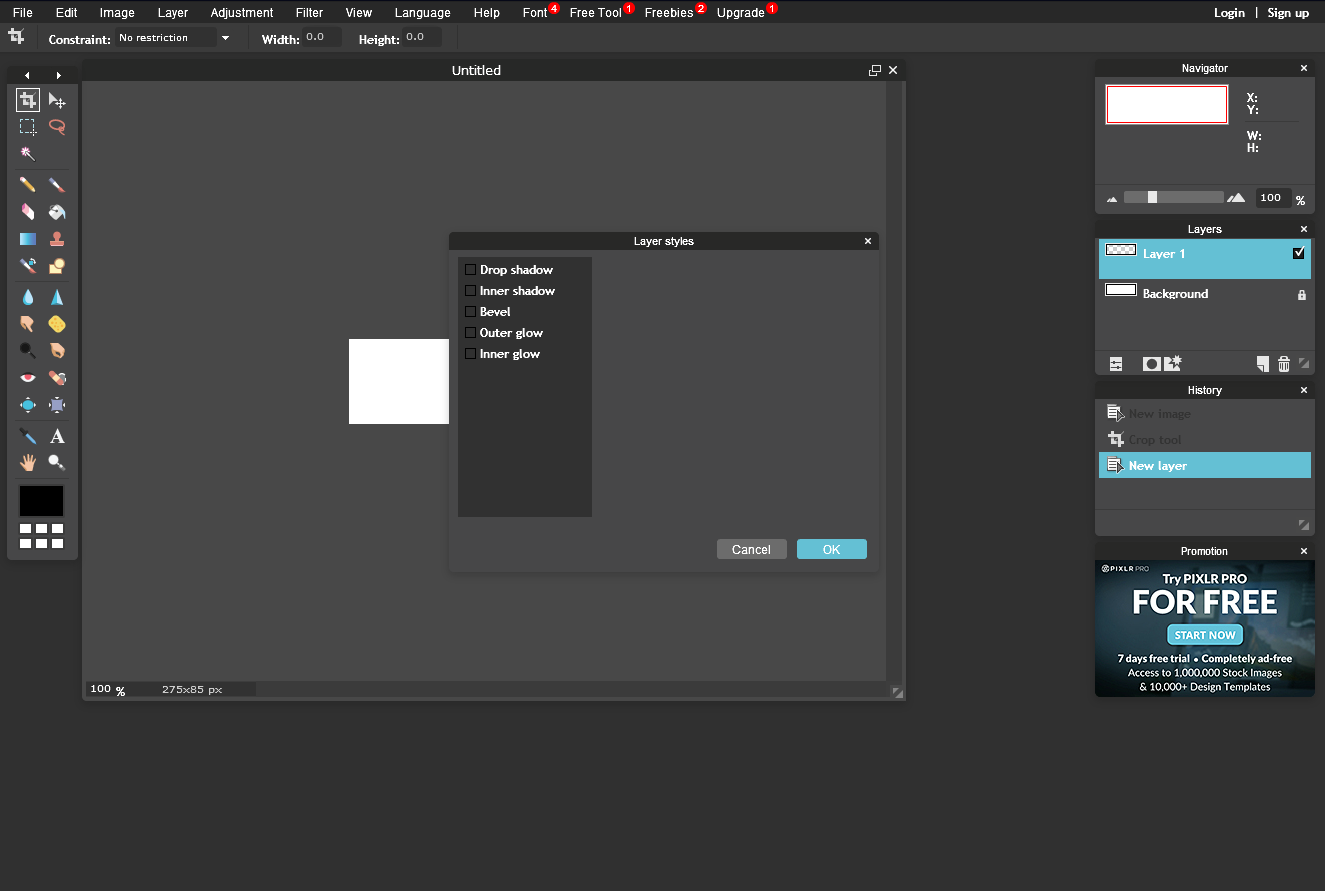Click OK in Layer styles dialog
The height and width of the screenshot is (891, 1325).
(x=831, y=549)
